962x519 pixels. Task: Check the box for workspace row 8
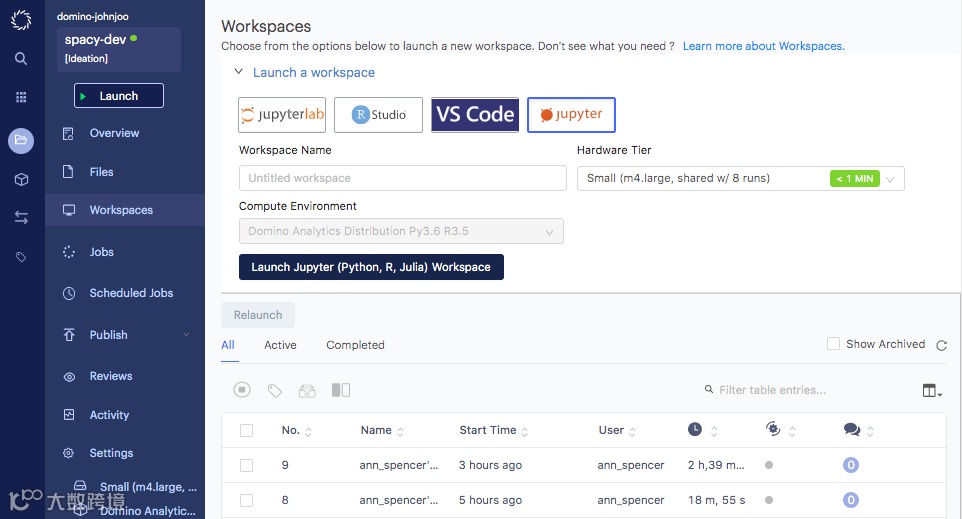(x=246, y=501)
